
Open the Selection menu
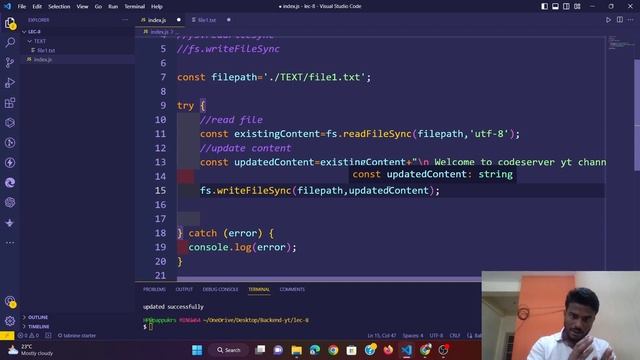[x=59, y=7]
